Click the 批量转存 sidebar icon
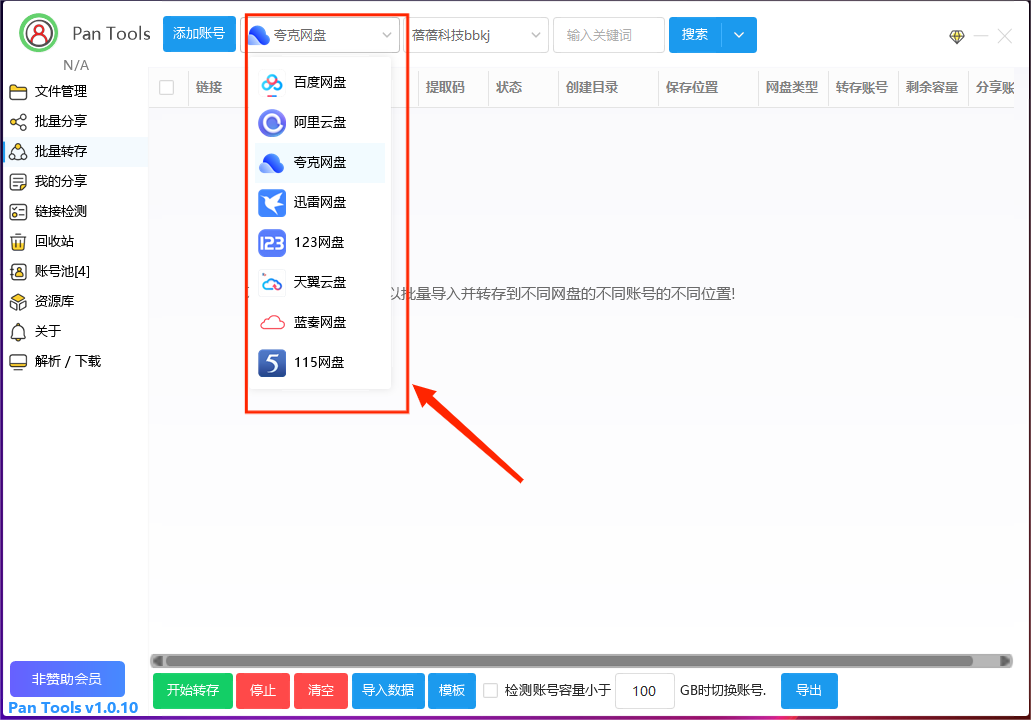Viewport: 1031px width, 720px height. [x=18, y=152]
